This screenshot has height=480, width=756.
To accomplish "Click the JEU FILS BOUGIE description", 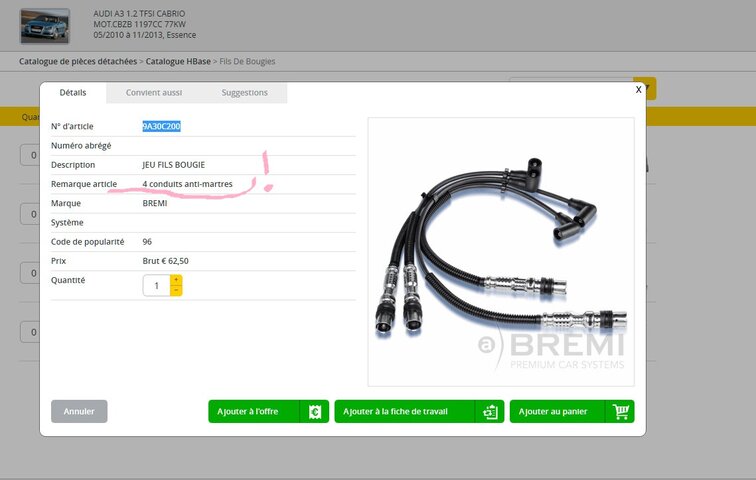I will (174, 165).
